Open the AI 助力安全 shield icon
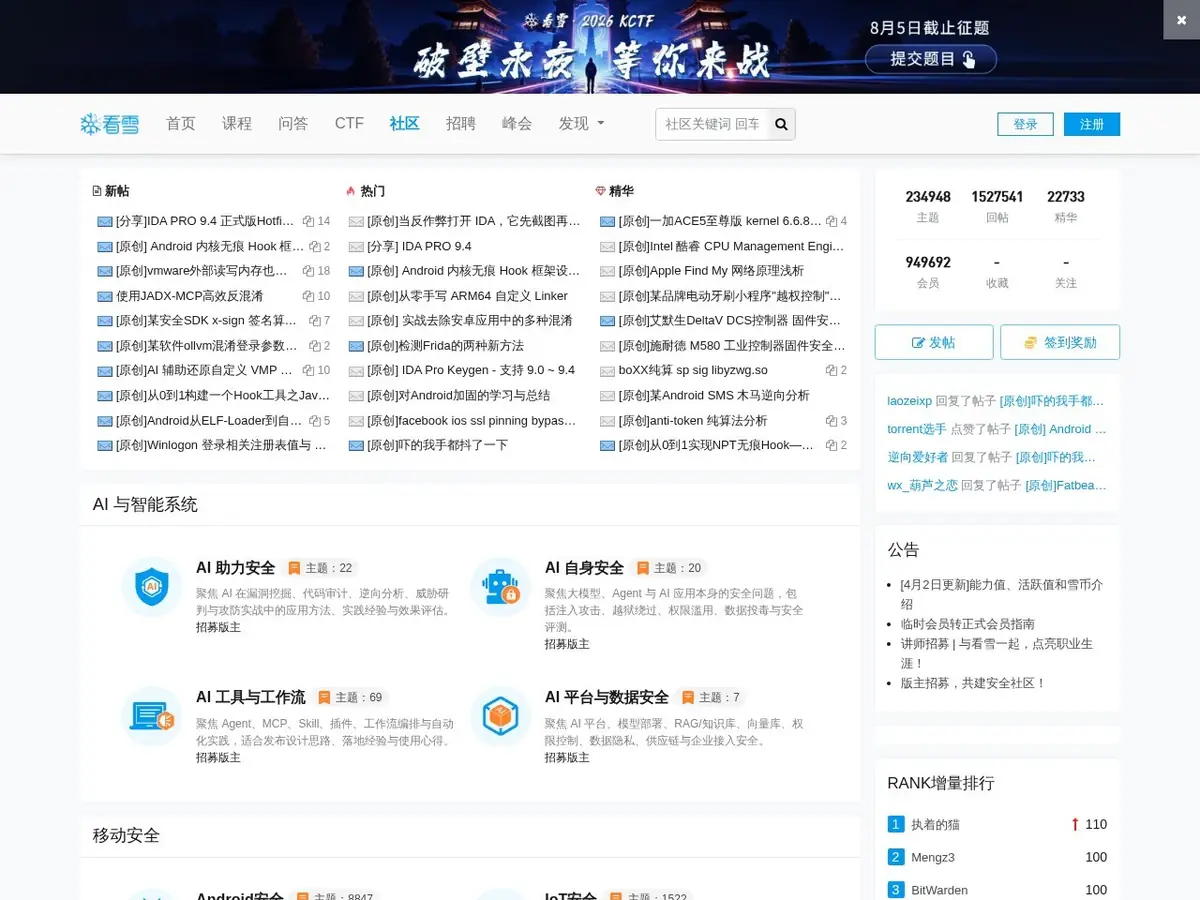The width and height of the screenshot is (1200, 900). click(151, 587)
